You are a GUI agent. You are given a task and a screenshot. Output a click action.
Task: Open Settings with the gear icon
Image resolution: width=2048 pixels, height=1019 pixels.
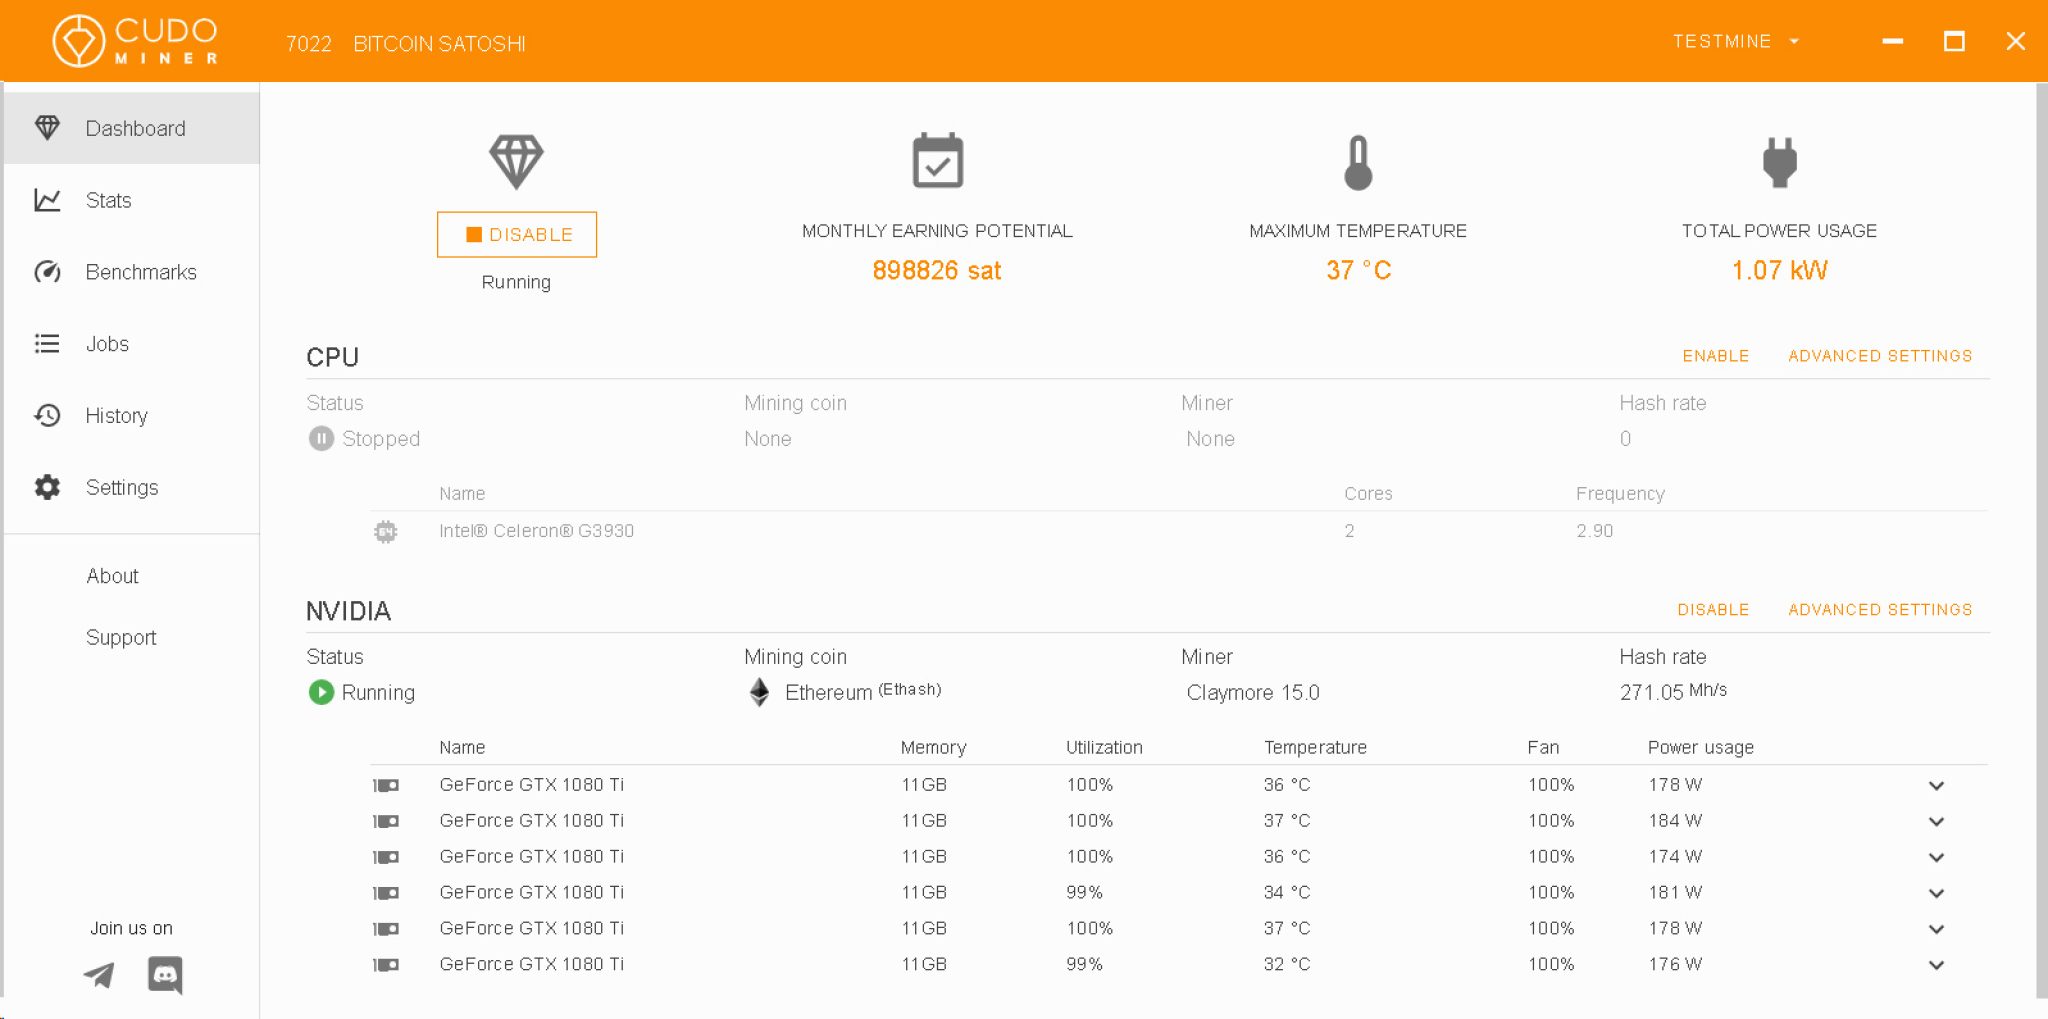tap(47, 487)
